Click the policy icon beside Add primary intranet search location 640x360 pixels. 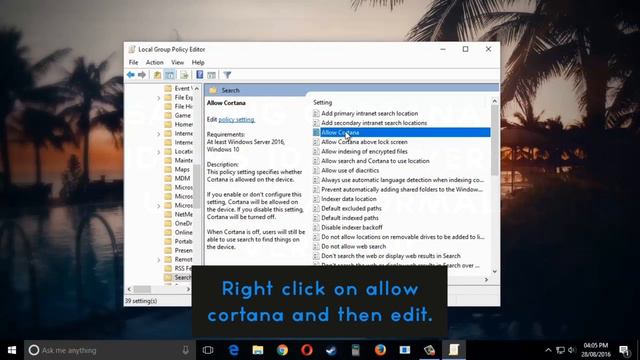[x=316, y=113]
